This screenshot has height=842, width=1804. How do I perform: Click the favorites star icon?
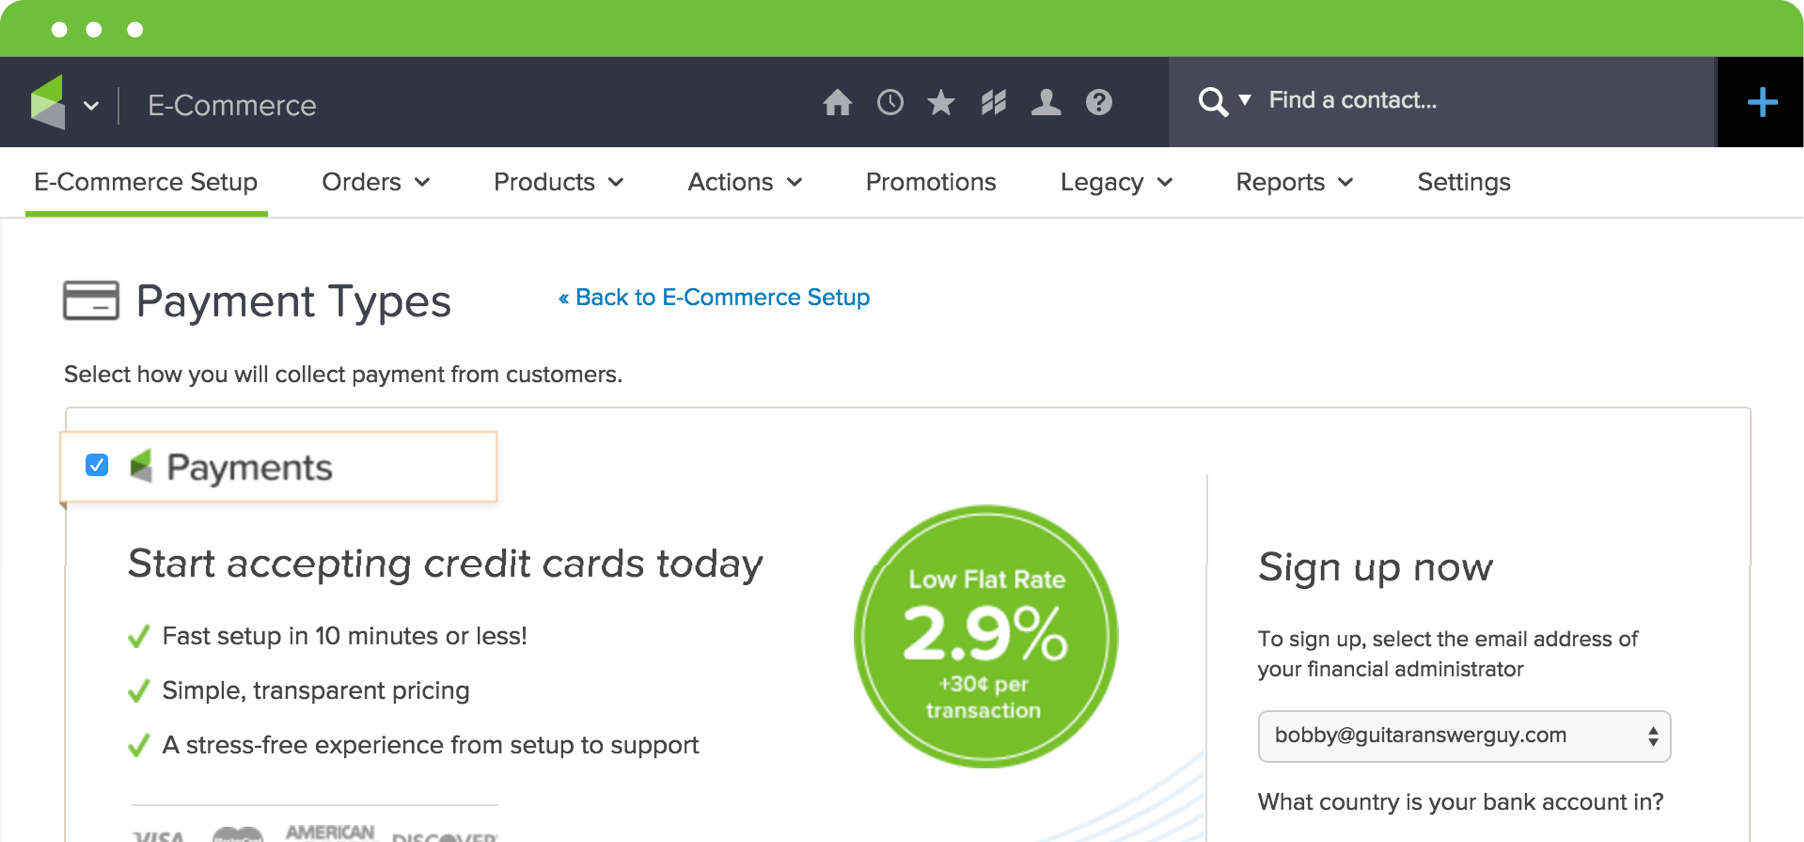(941, 102)
